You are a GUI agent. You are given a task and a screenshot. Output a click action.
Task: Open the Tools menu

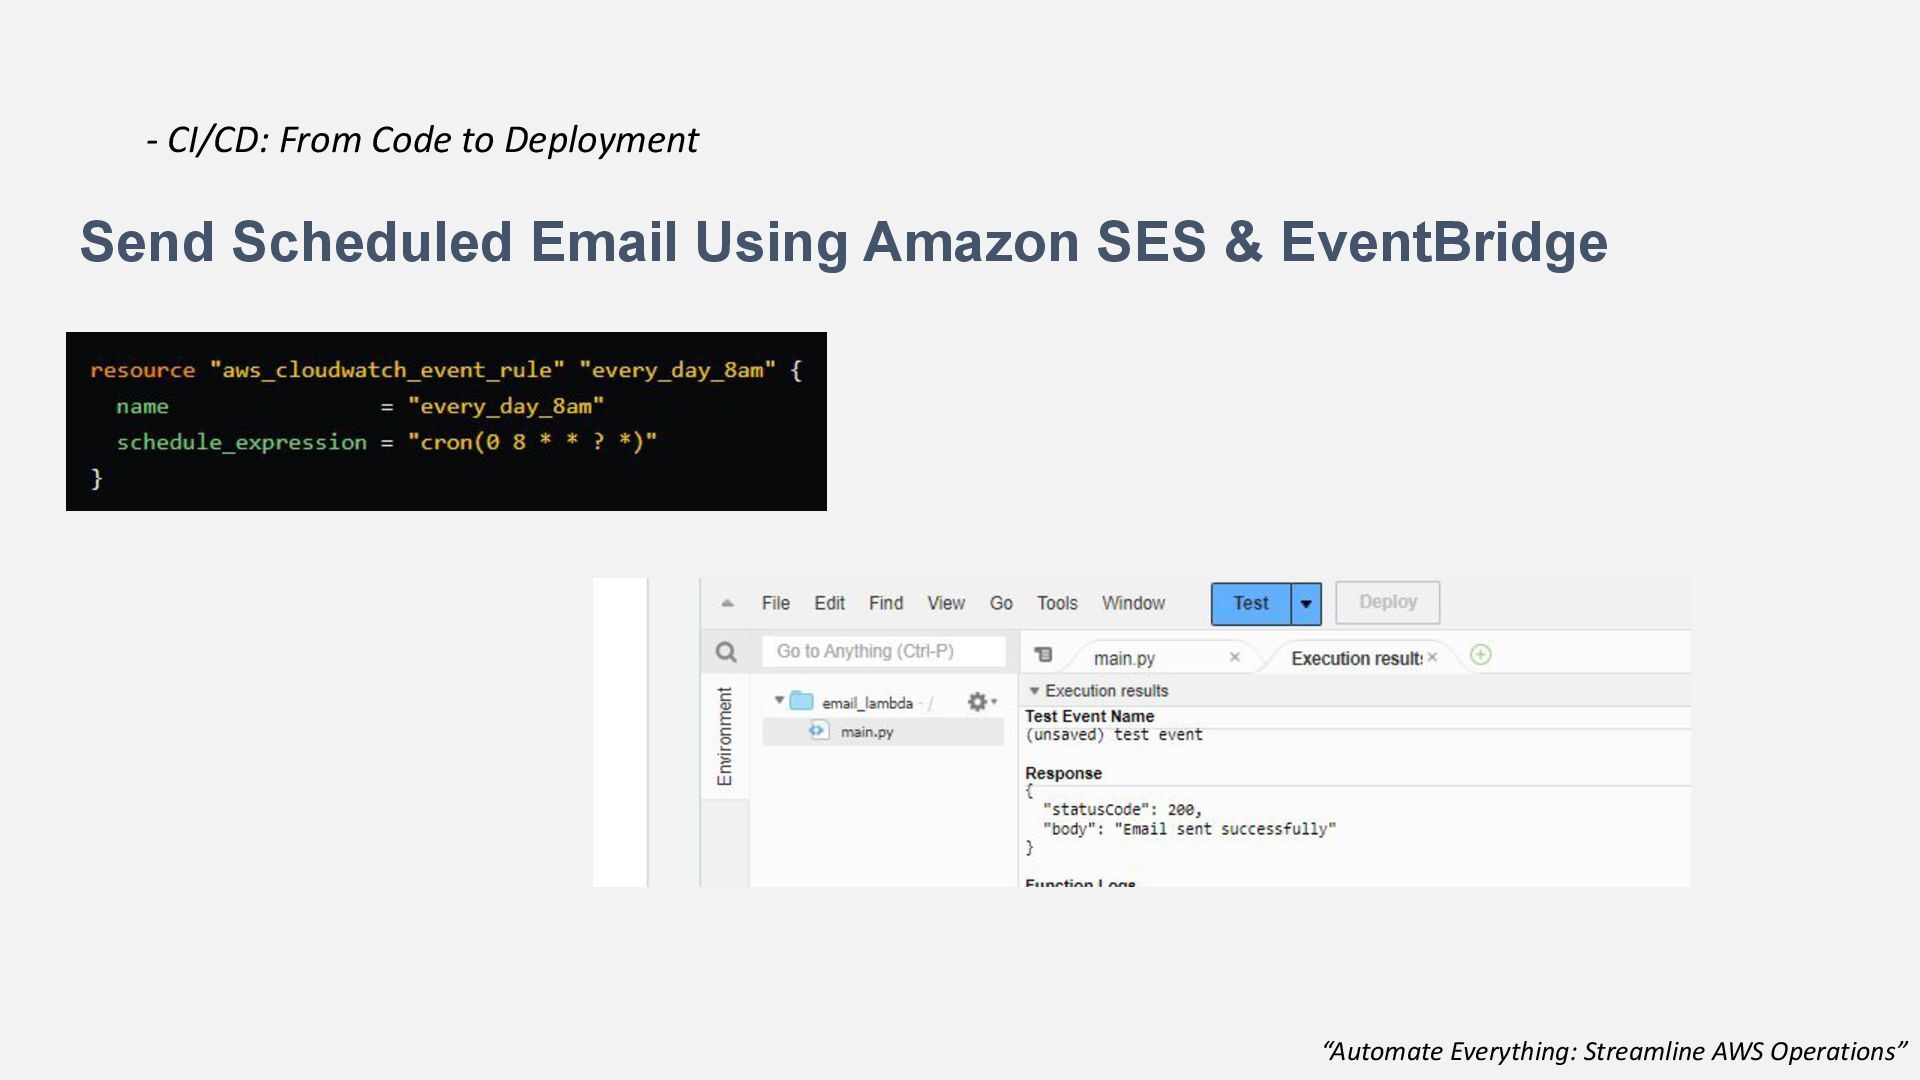[1056, 603]
